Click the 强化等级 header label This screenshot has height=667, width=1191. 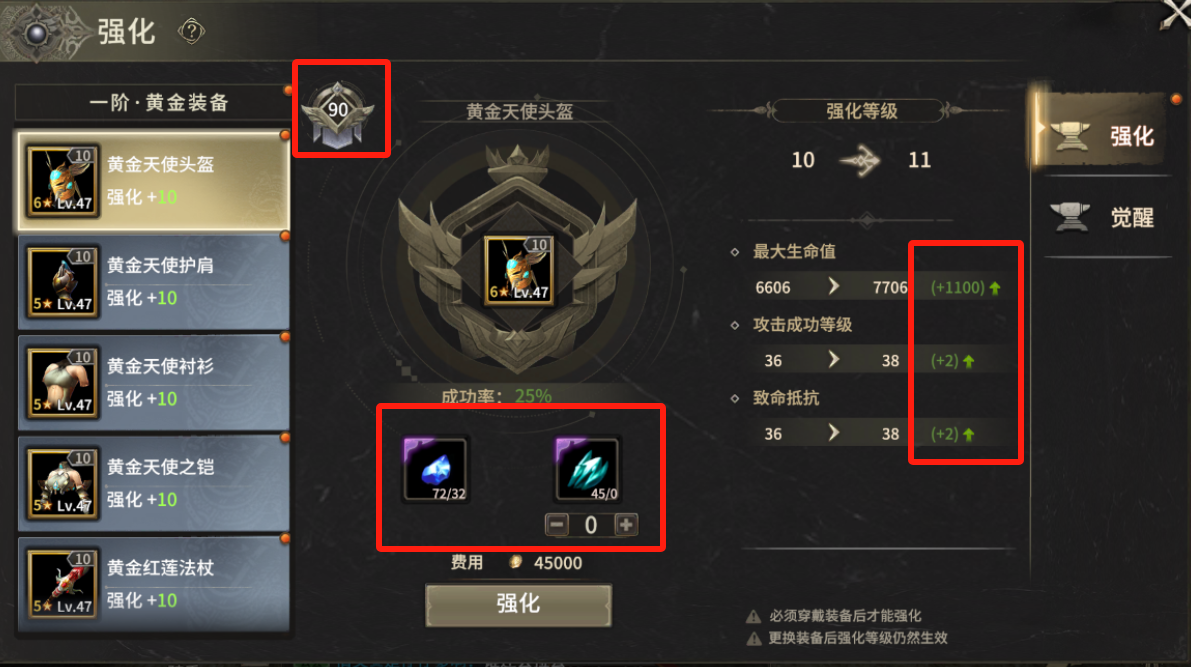(x=861, y=112)
